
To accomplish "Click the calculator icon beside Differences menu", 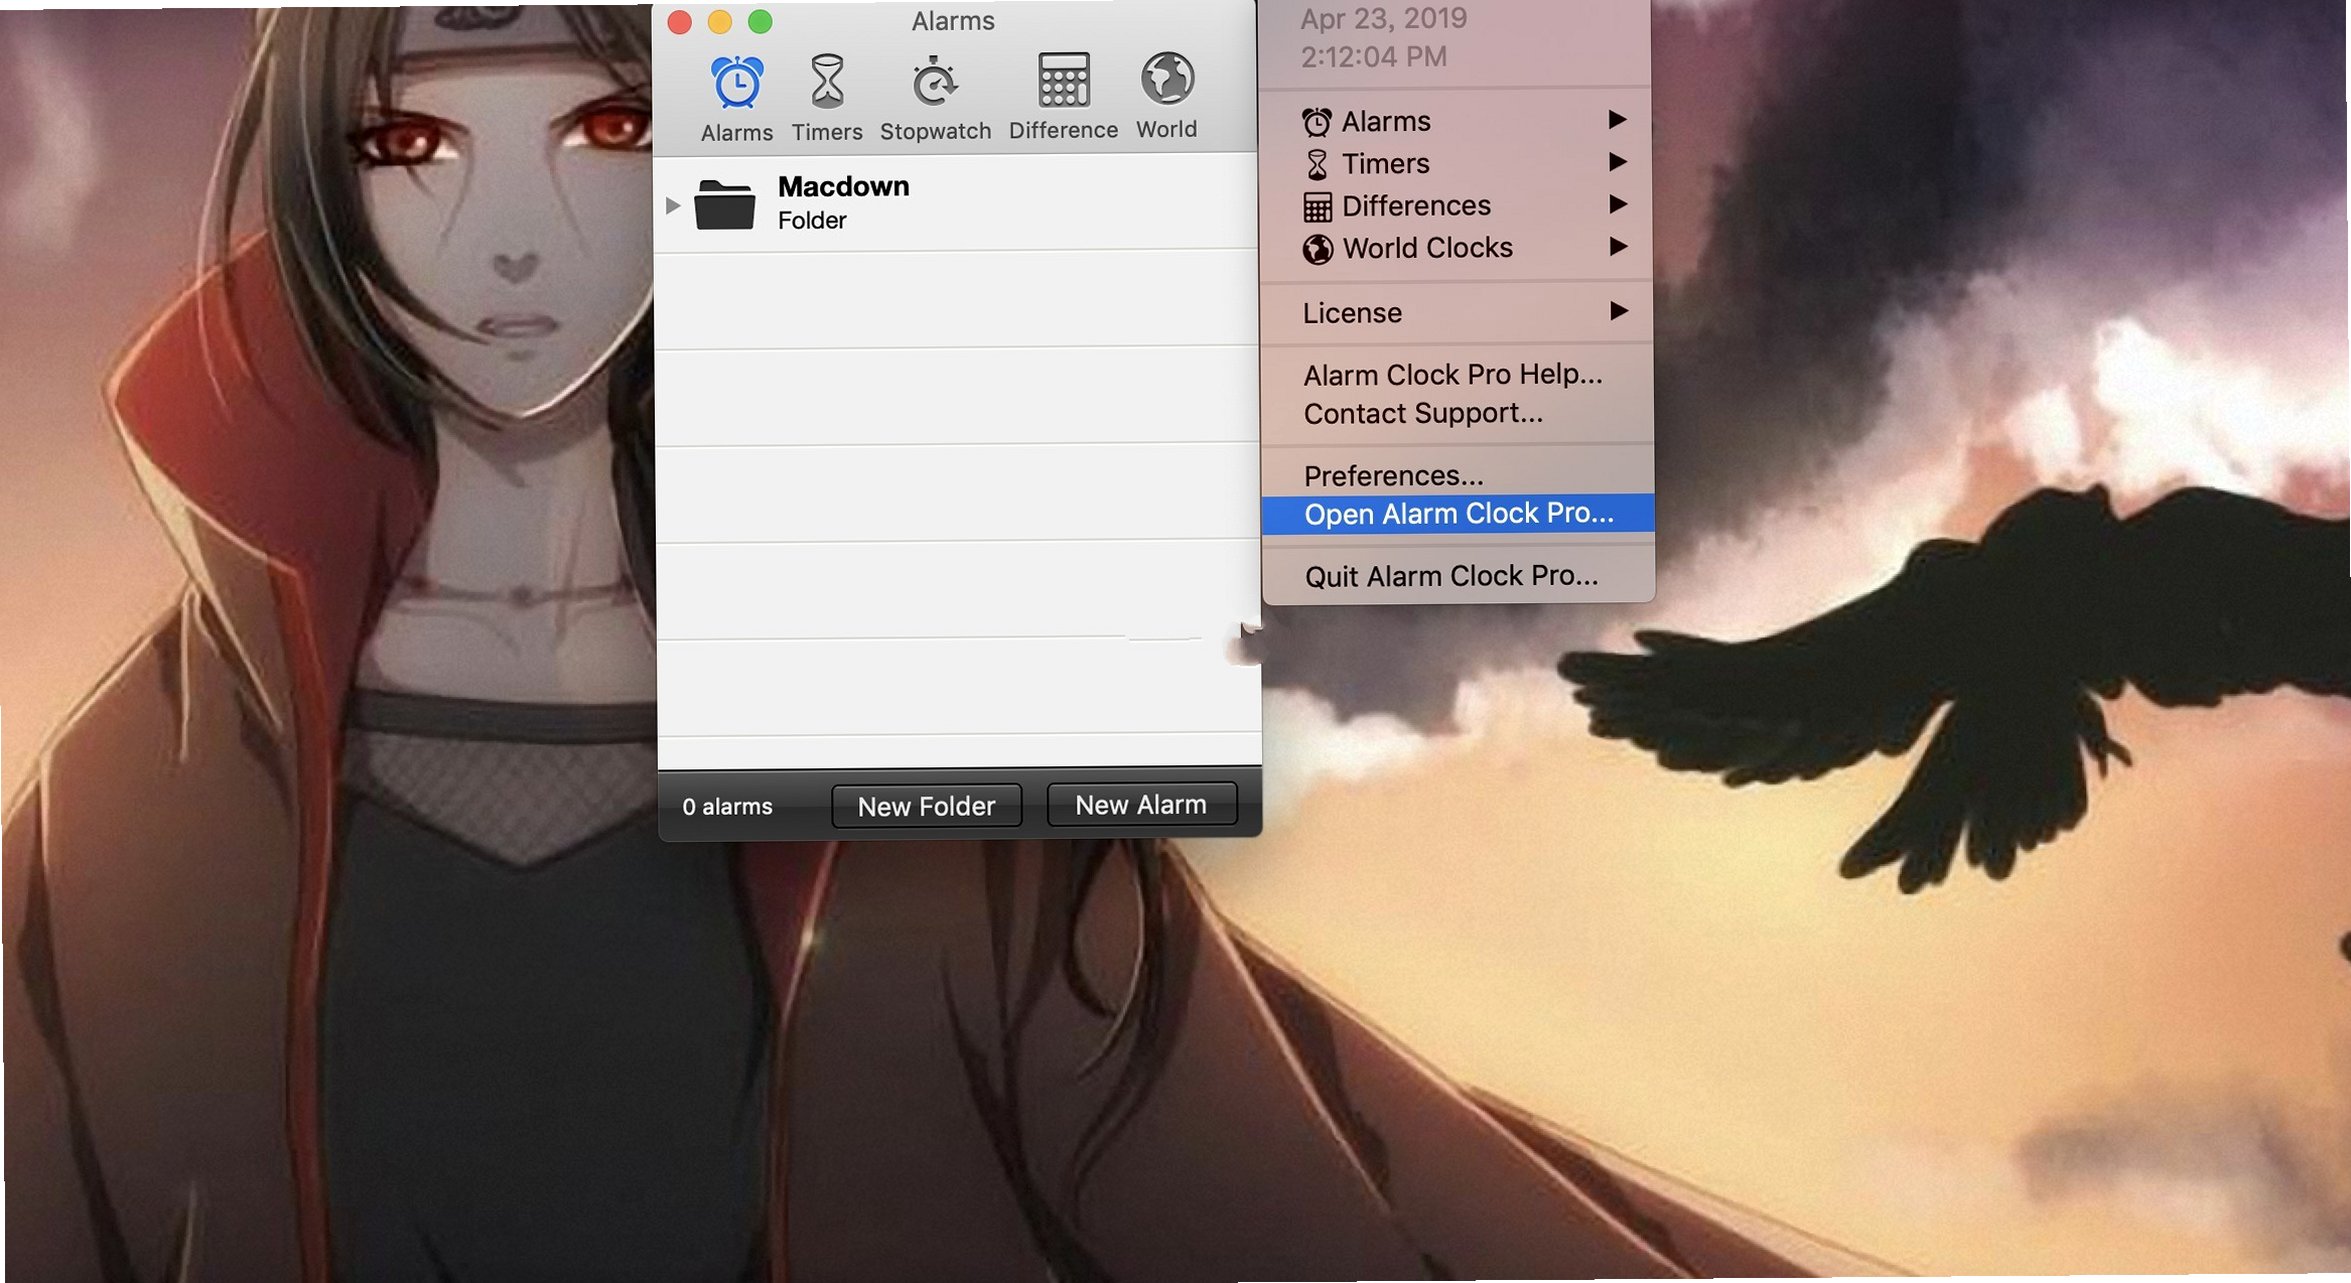I will [1317, 207].
